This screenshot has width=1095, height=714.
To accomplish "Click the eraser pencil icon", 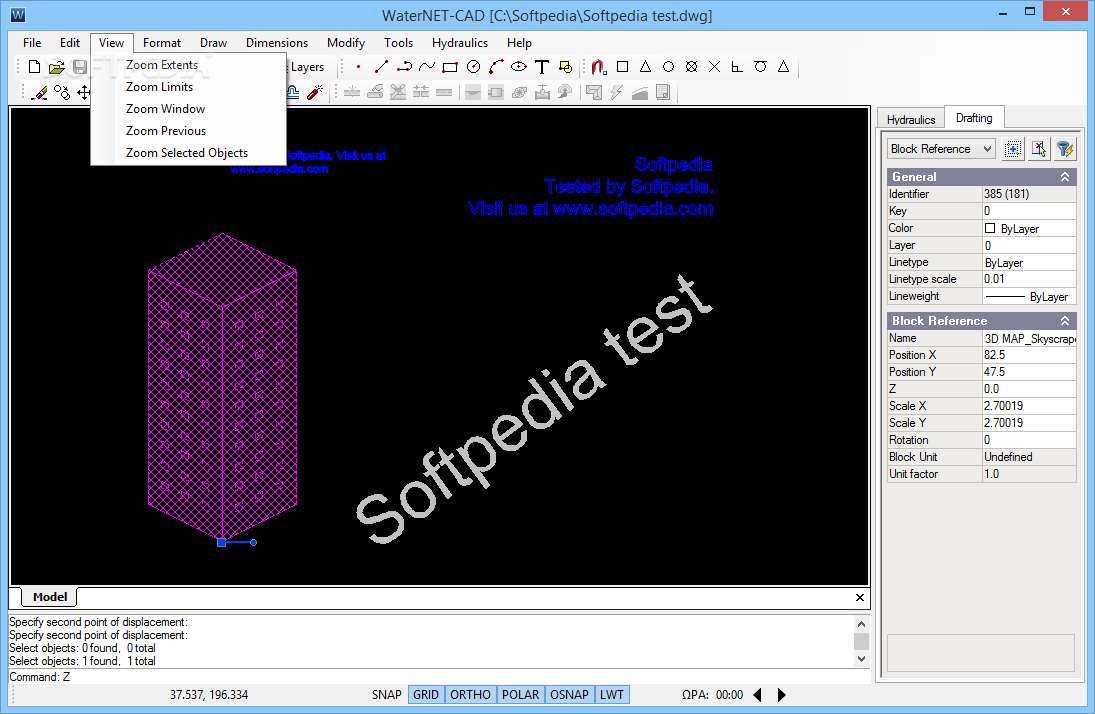I will tap(39, 92).
